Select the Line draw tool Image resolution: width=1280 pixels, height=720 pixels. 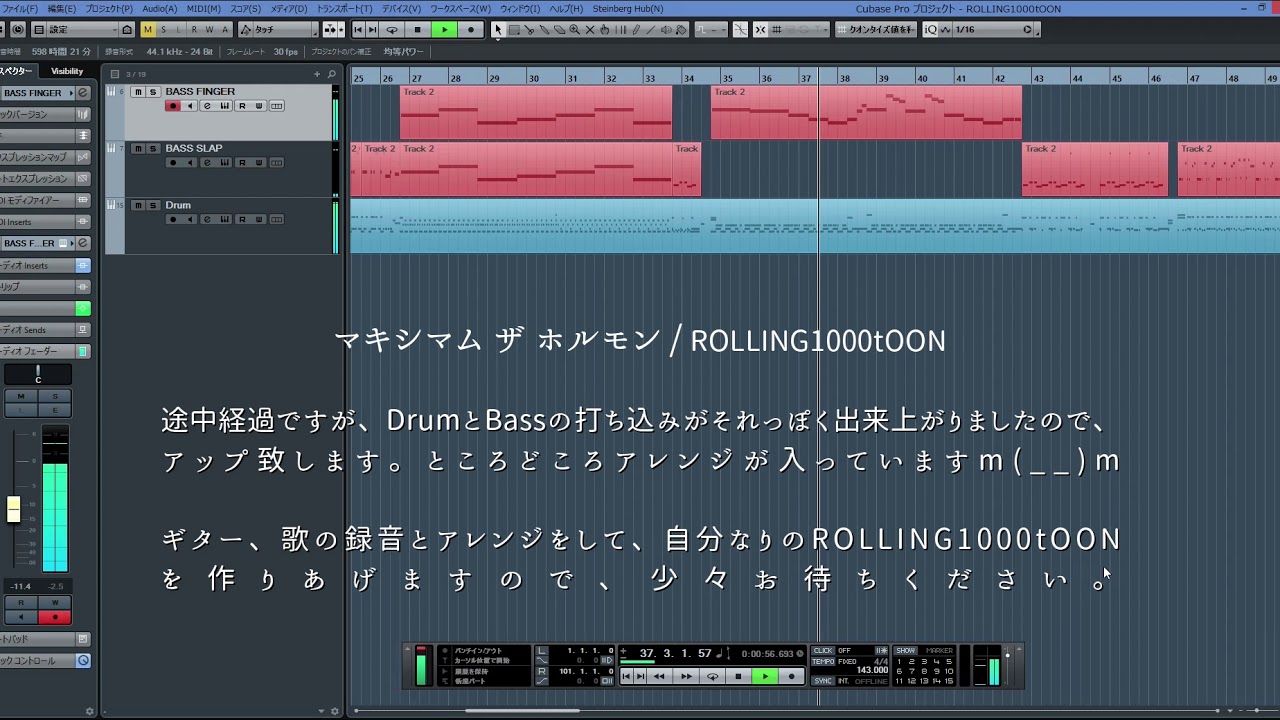(650, 30)
